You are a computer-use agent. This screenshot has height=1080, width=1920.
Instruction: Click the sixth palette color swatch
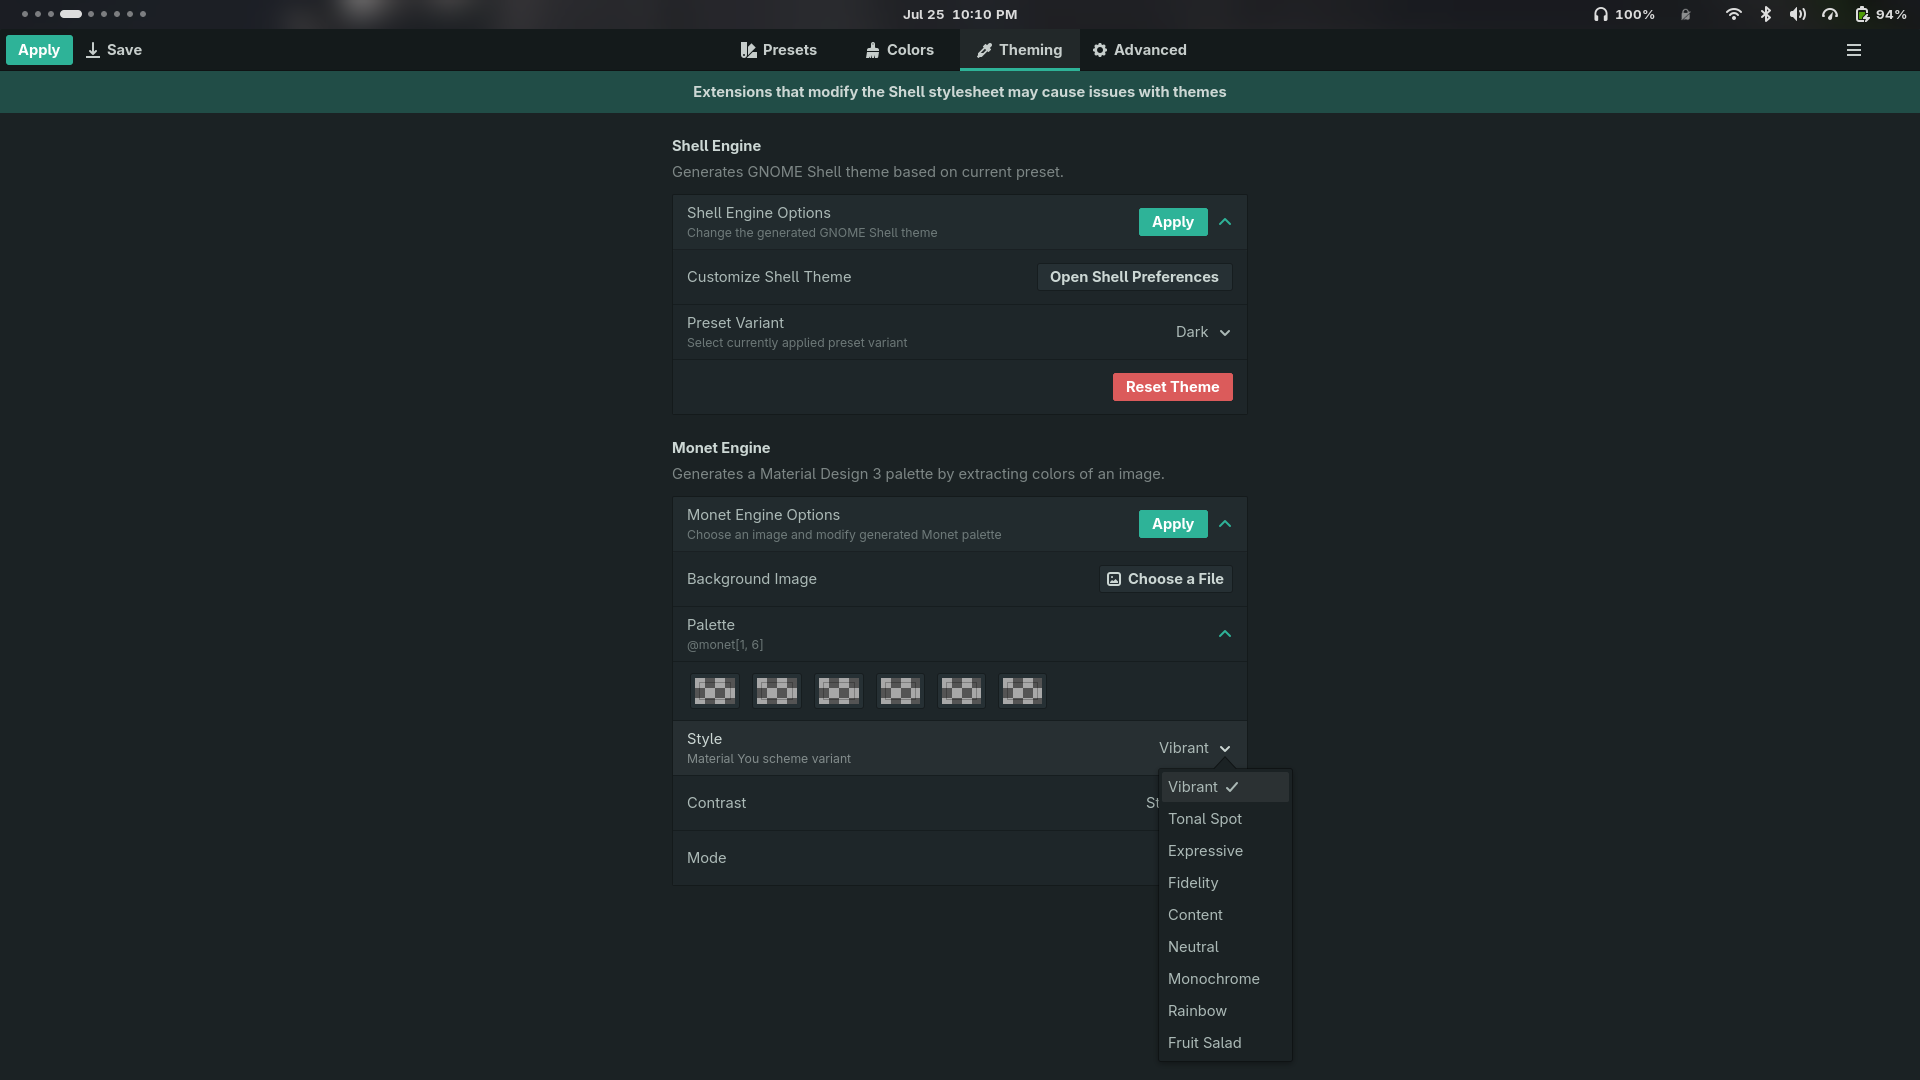pos(1022,690)
